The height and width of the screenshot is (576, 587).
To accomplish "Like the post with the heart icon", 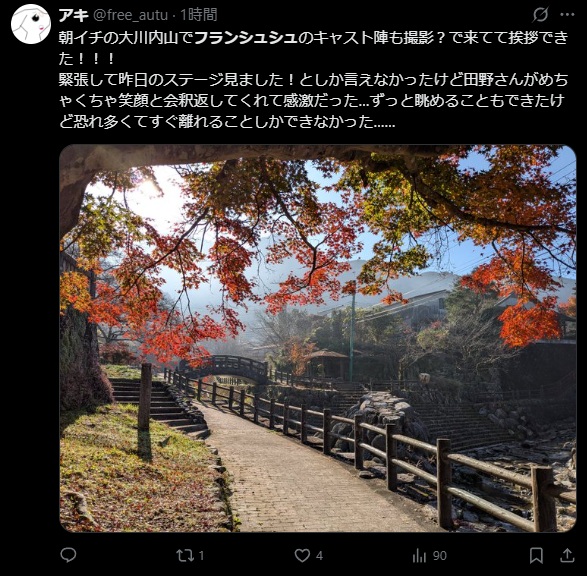I will coord(302,555).
